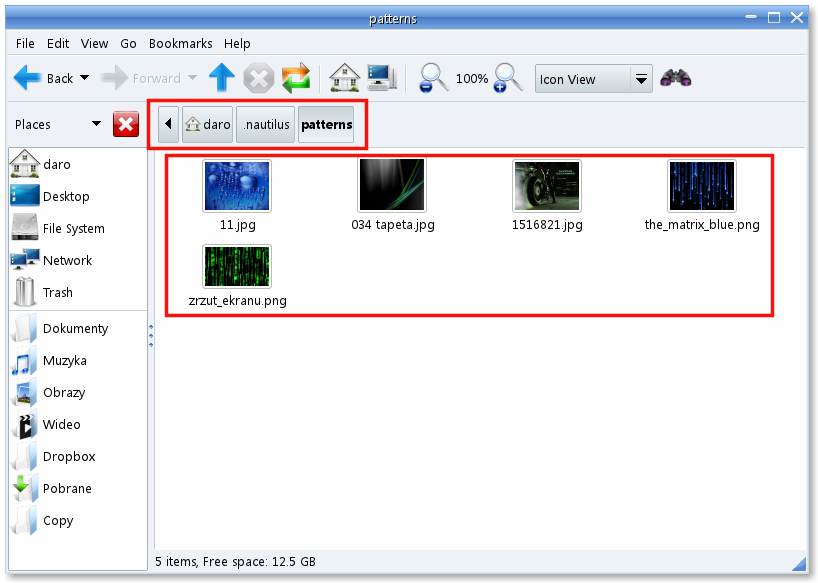Select the 11.jpg thumbnail

237,186
